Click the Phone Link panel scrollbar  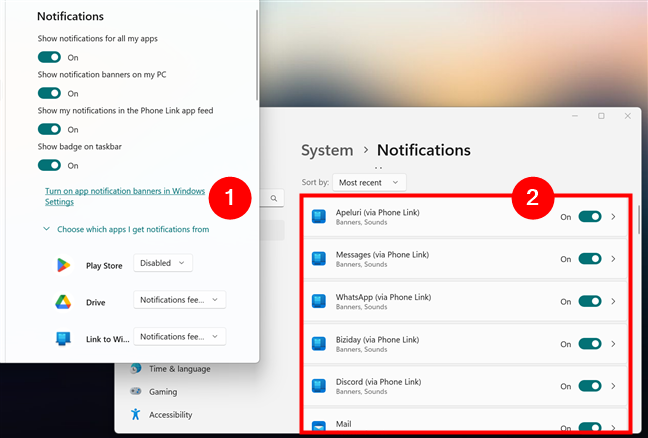(x=257, y=55)
